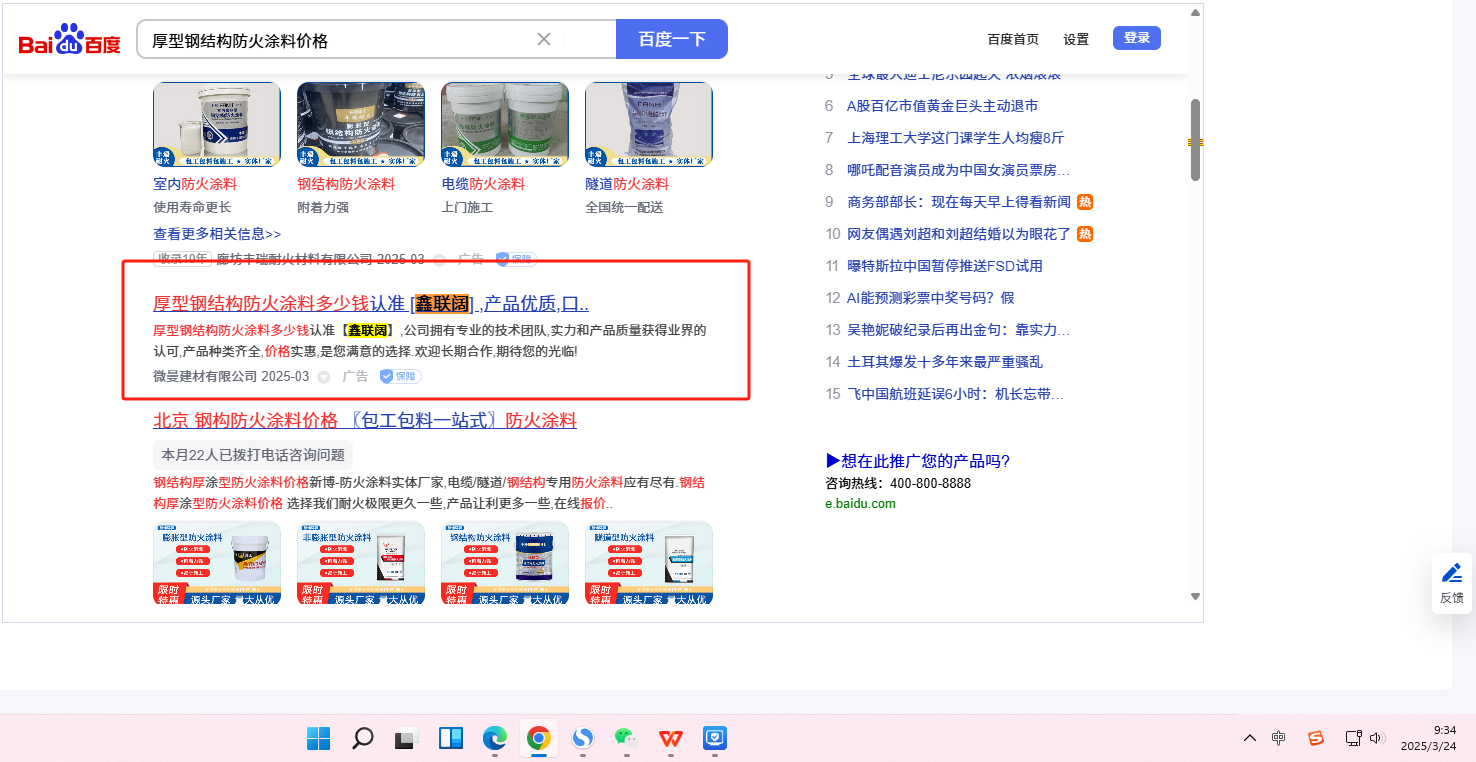Click the 保障 badge on the 微曼建材 ad
The height and width of the screenshot is (762, 1476).
pyautogui.click(x=400, y=376)
